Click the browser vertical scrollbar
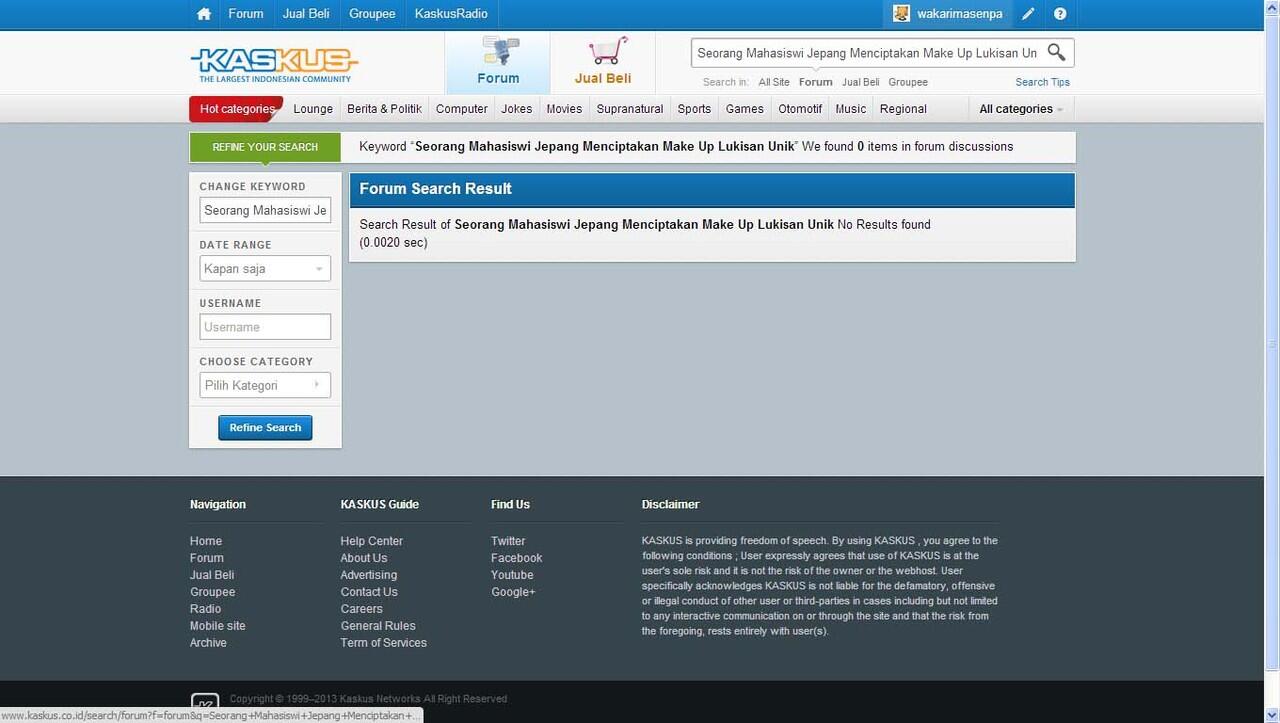The width and height of the screenshot is (1280, 723). tap(1272, 343)
